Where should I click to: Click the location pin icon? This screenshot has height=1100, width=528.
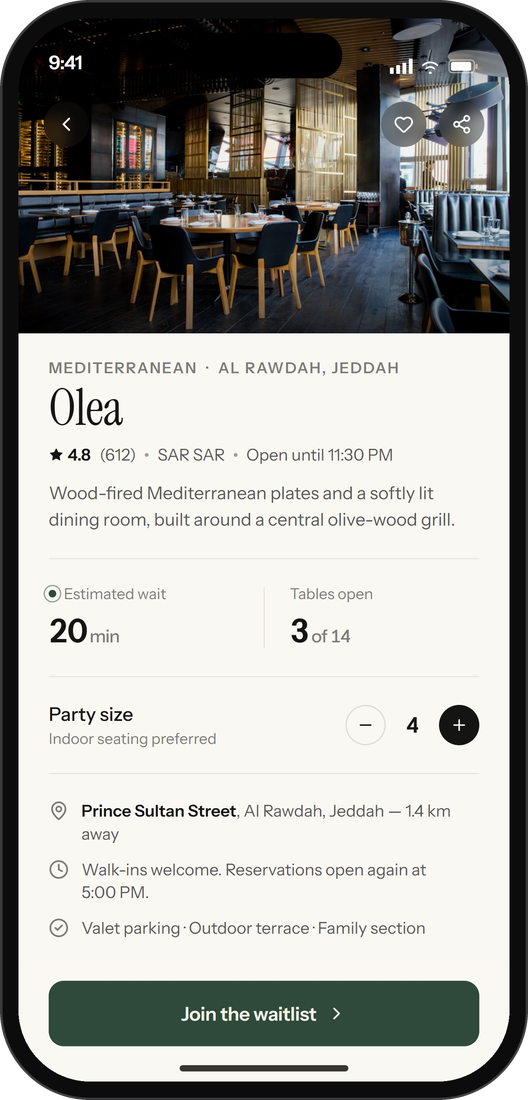click(59, 811)
